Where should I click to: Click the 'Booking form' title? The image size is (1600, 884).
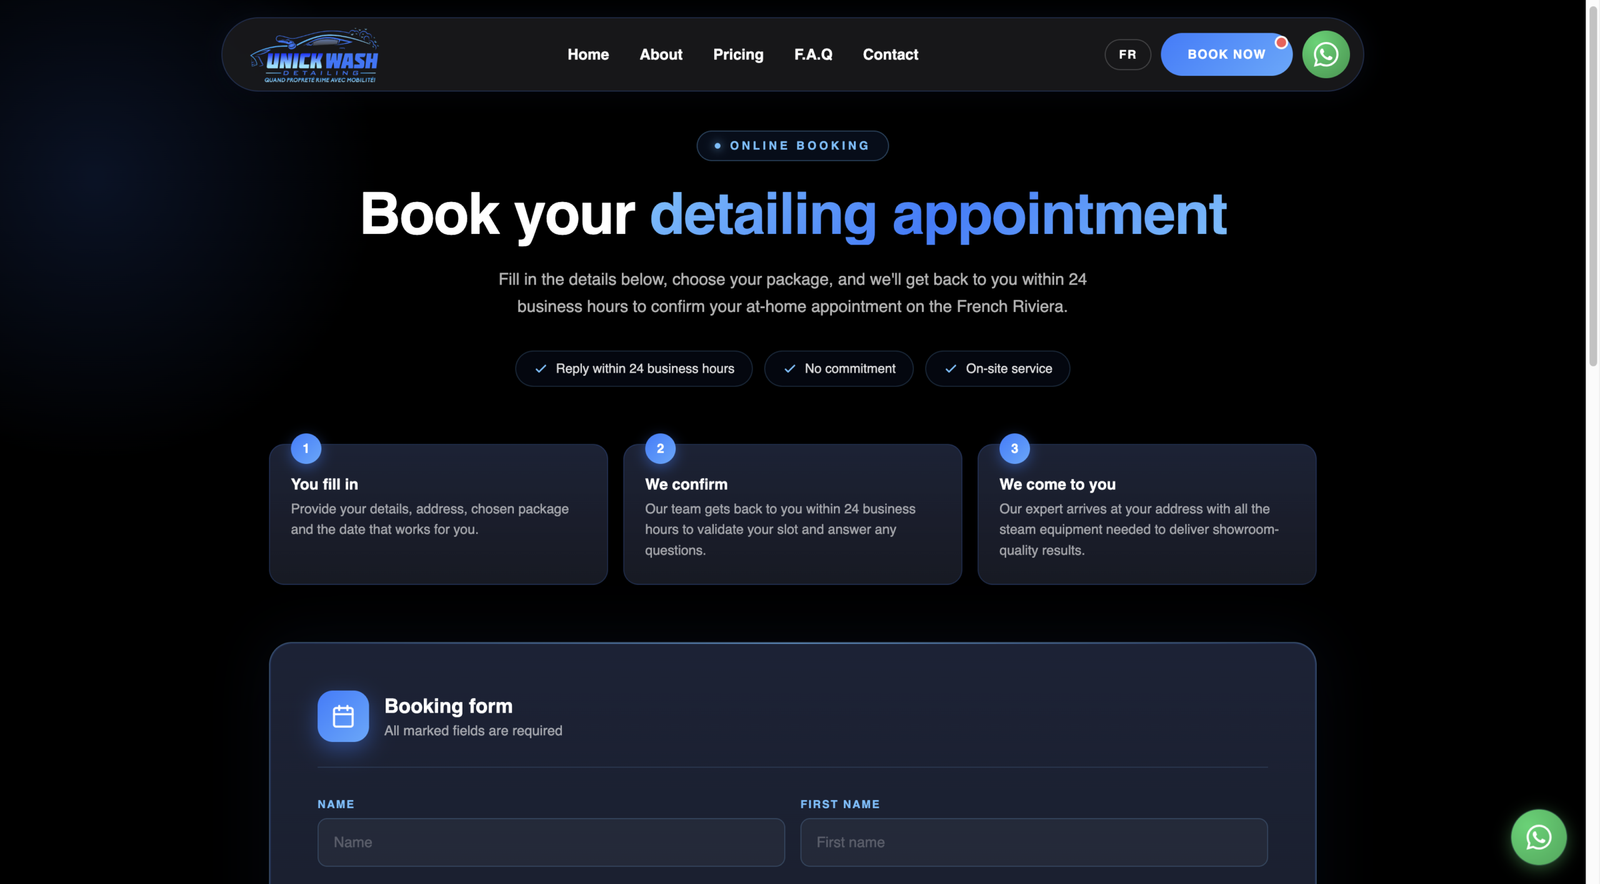click(x=448, y=706)
